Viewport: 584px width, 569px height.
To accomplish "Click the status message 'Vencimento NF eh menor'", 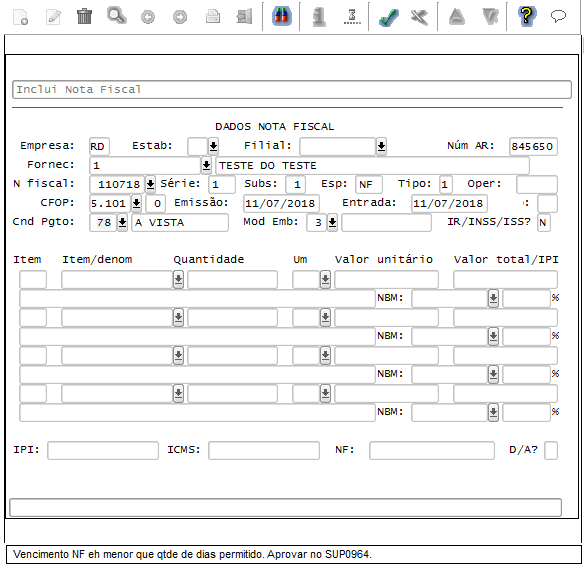I will 192,554.
